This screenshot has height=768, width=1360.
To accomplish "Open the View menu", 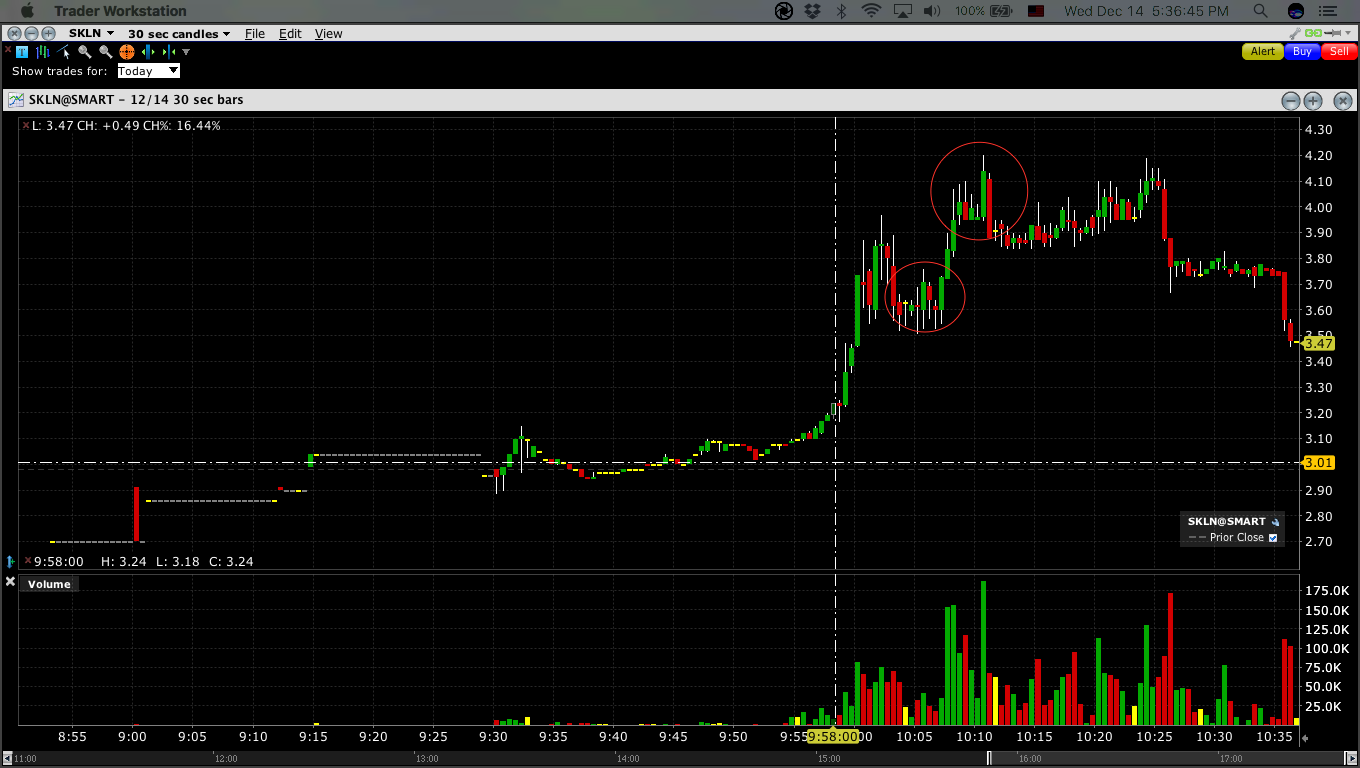I will (328, 33).
